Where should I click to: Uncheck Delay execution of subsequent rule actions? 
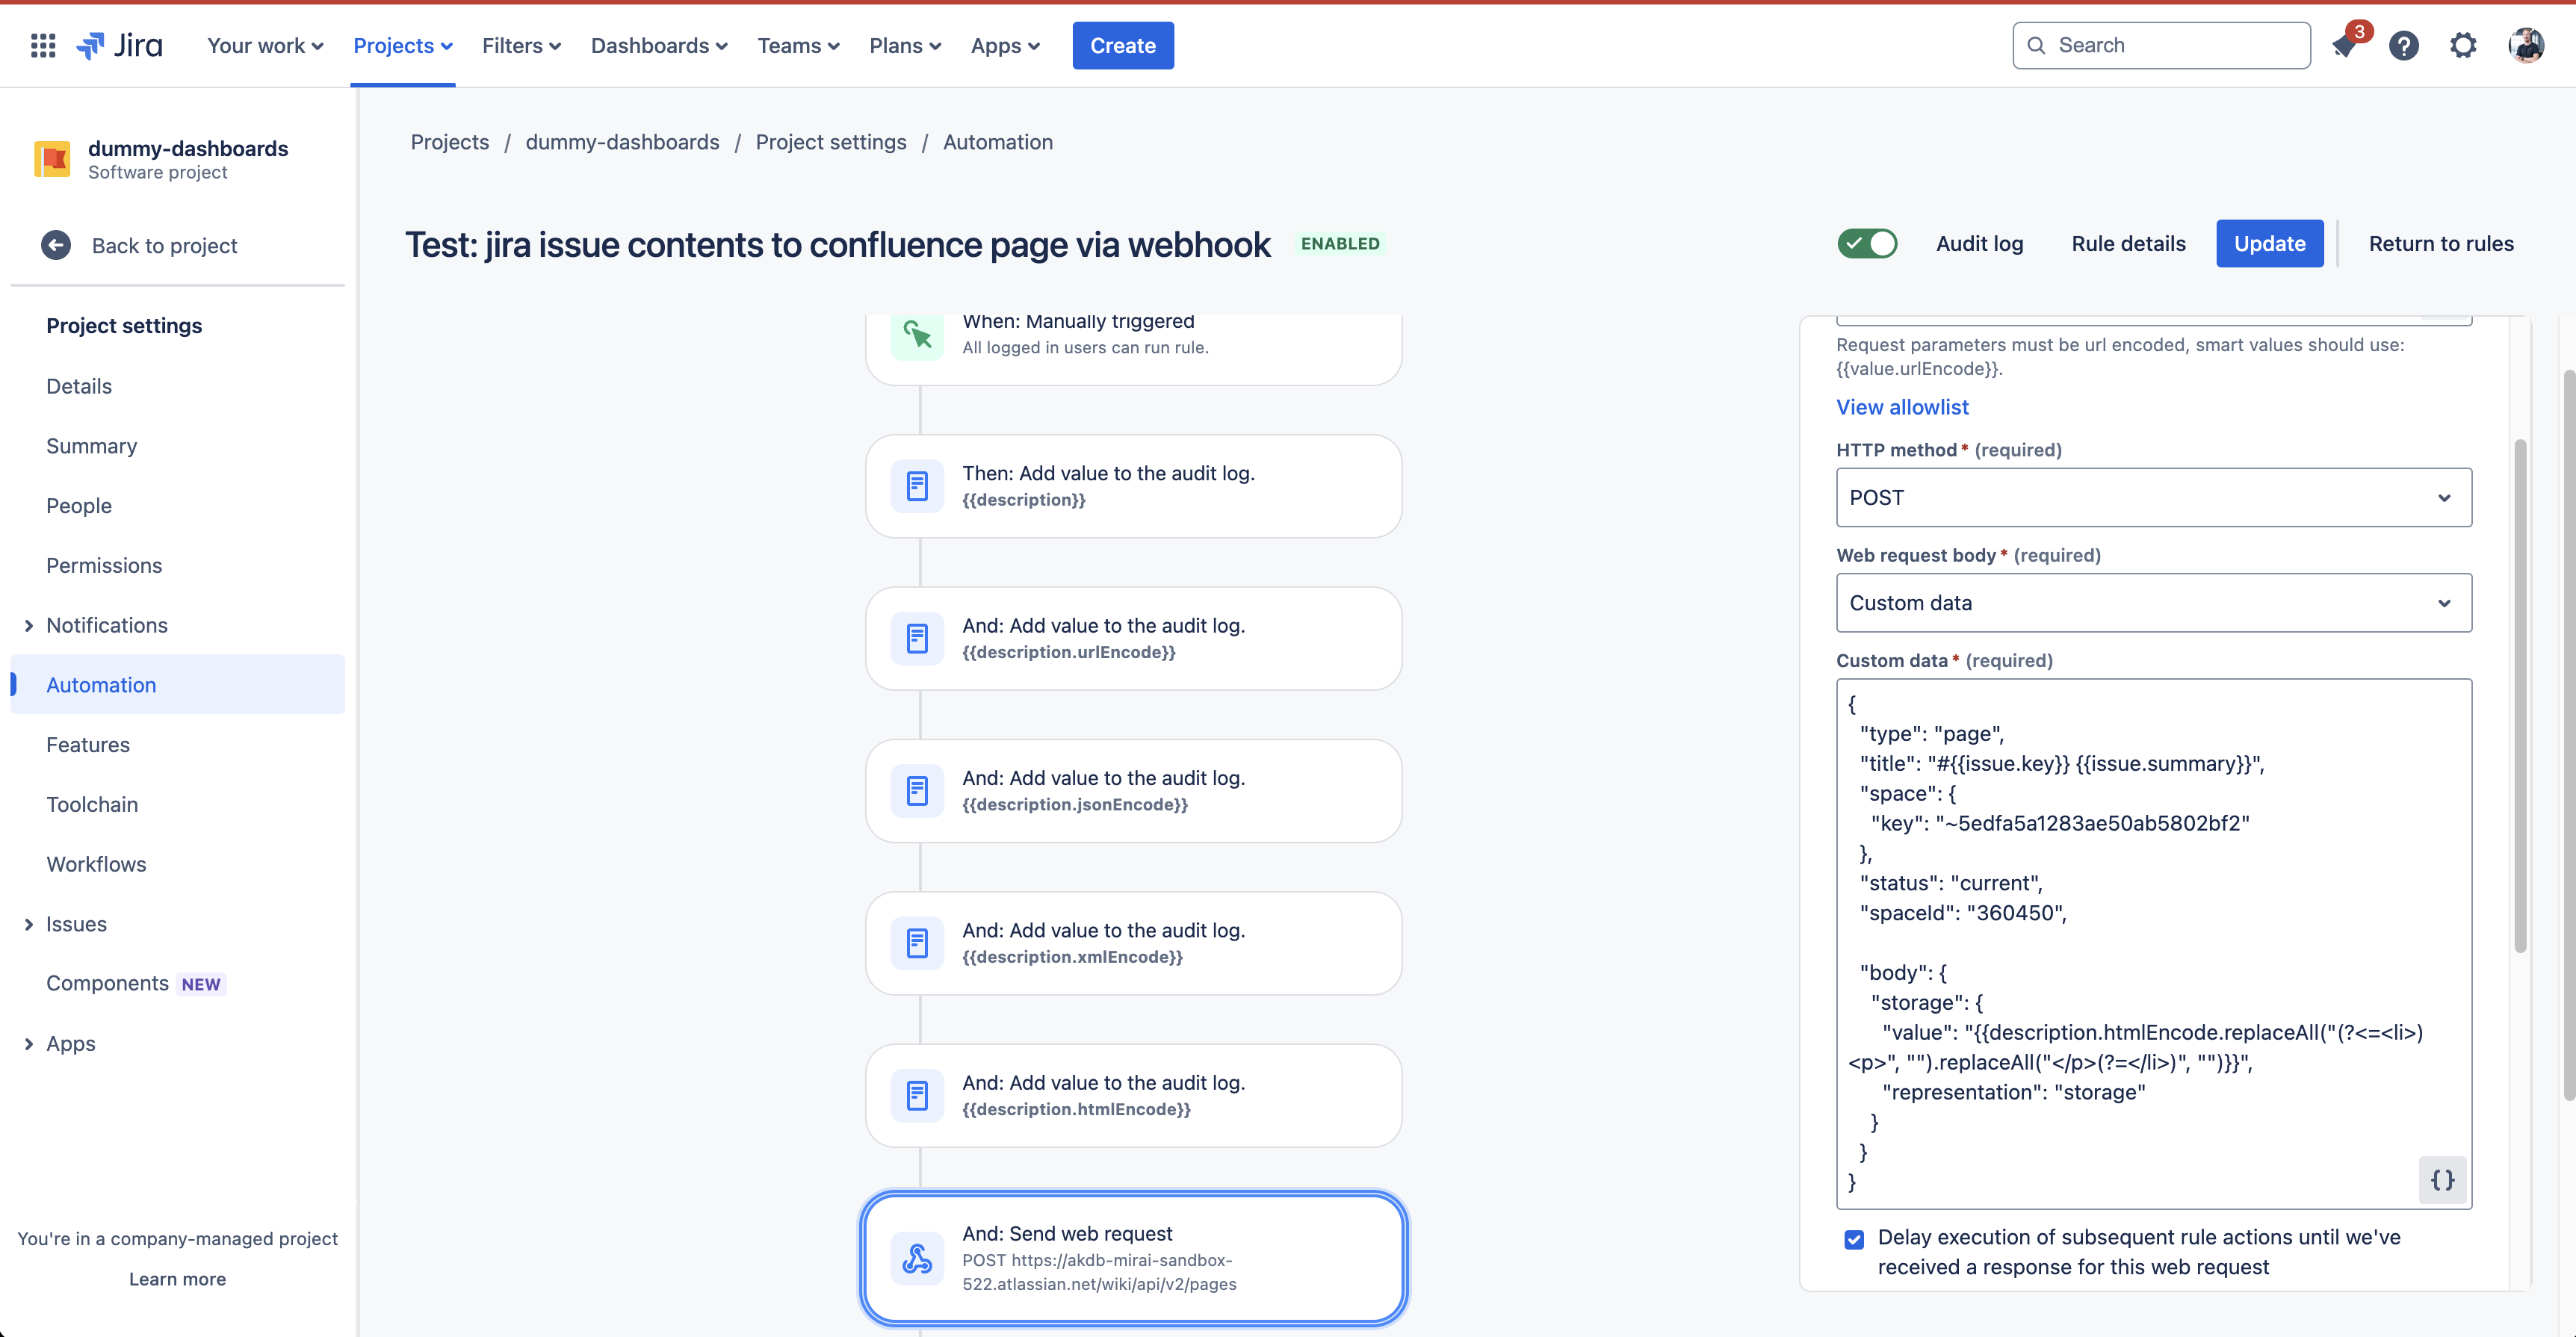[x=1854, y=1240]
